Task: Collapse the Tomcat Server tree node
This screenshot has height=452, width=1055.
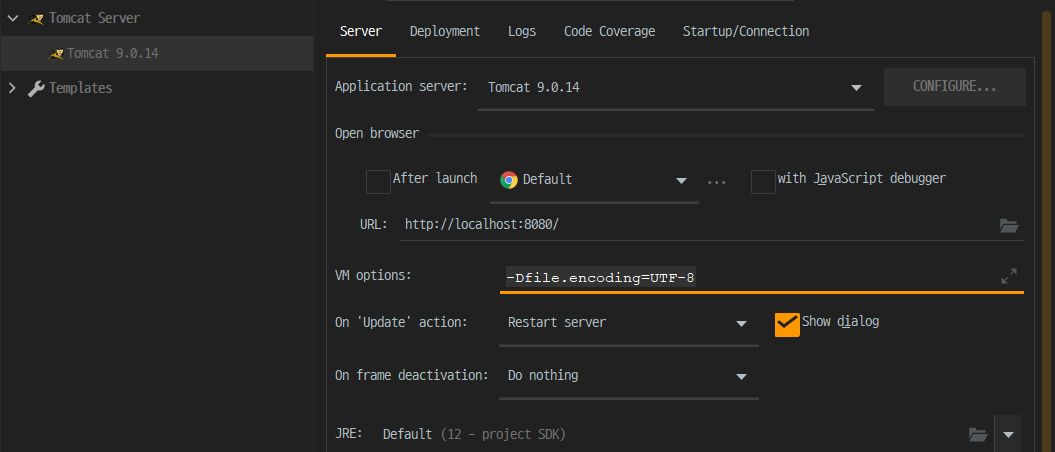Action: point(12,18)
